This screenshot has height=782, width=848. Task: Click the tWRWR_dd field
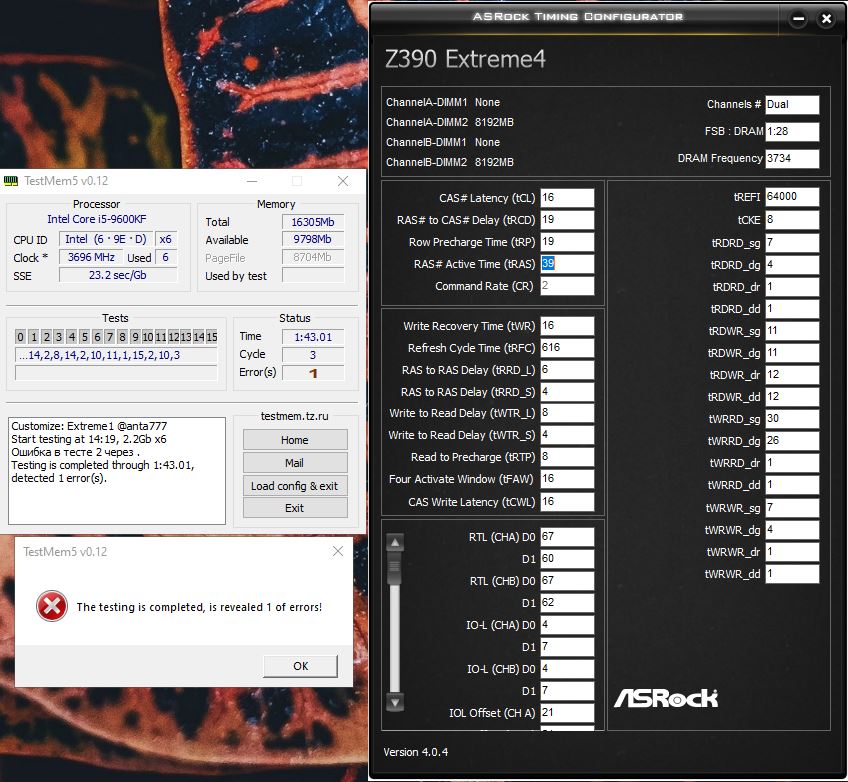(792, 574)
